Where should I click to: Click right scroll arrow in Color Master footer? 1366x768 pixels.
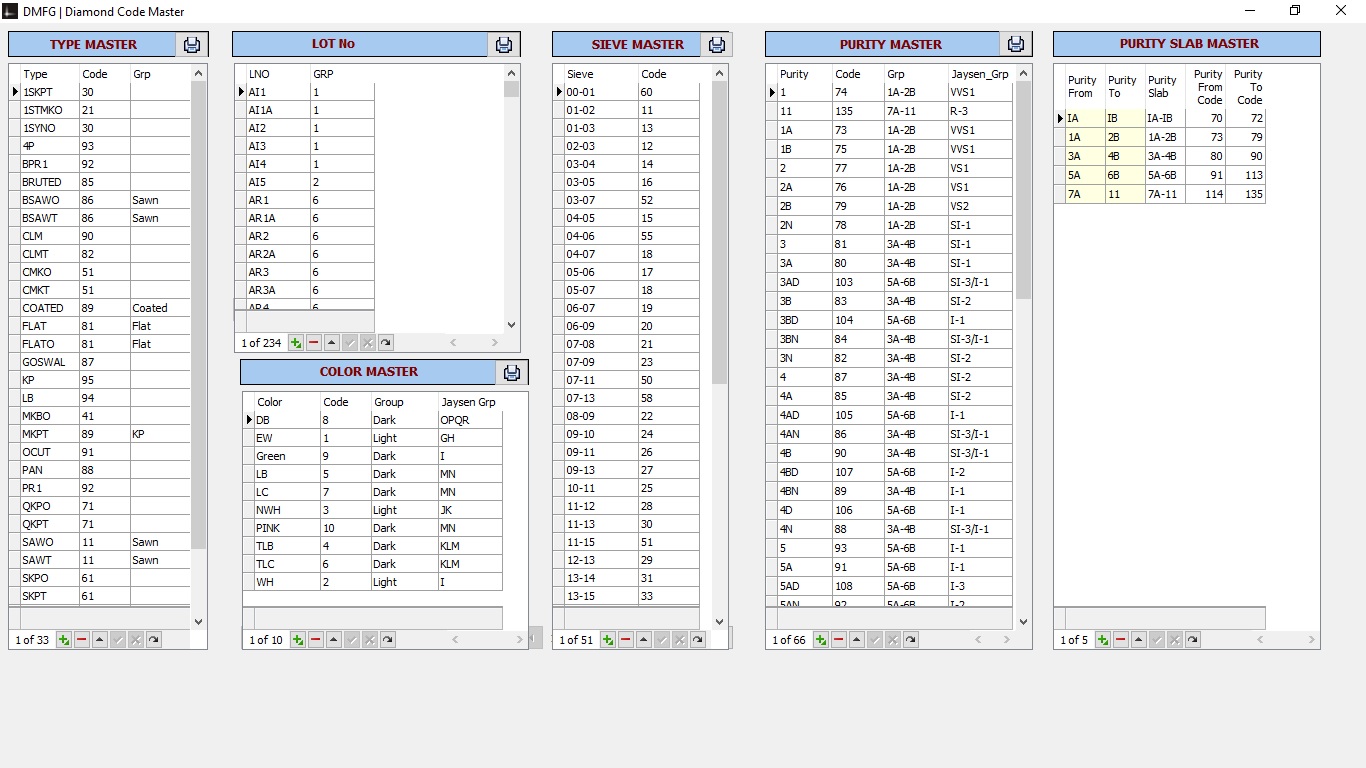coord(519,640)
